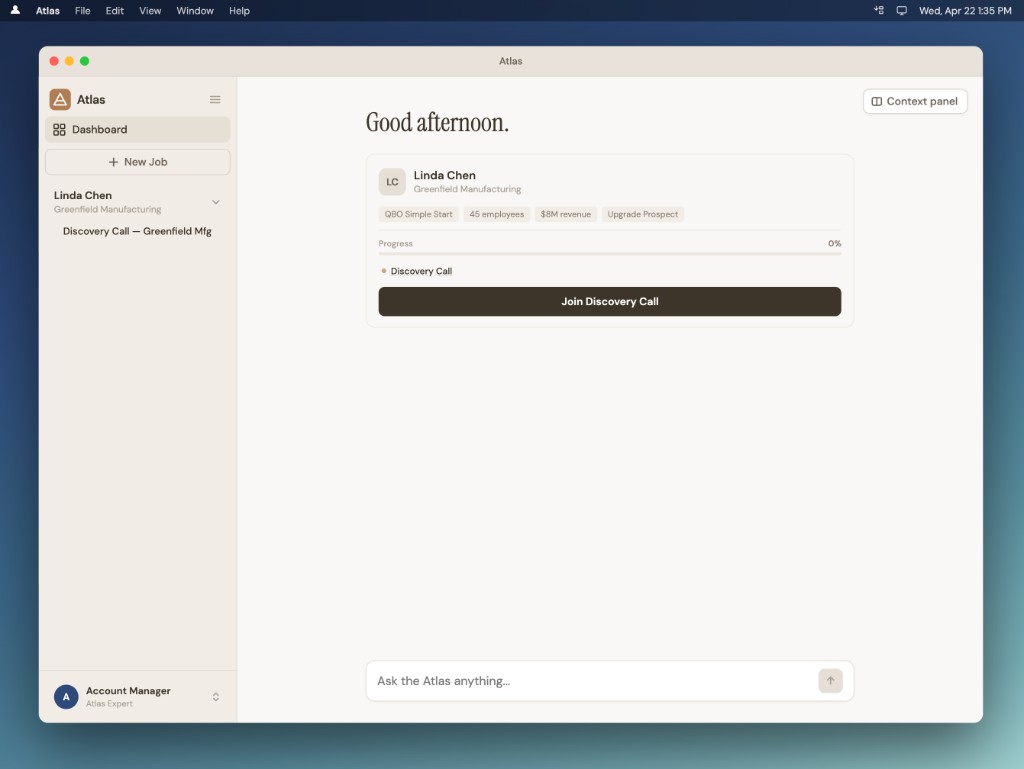Click the Account Manager avatar icon
The height and width of the screenshot is (769, 1024).
66,697
